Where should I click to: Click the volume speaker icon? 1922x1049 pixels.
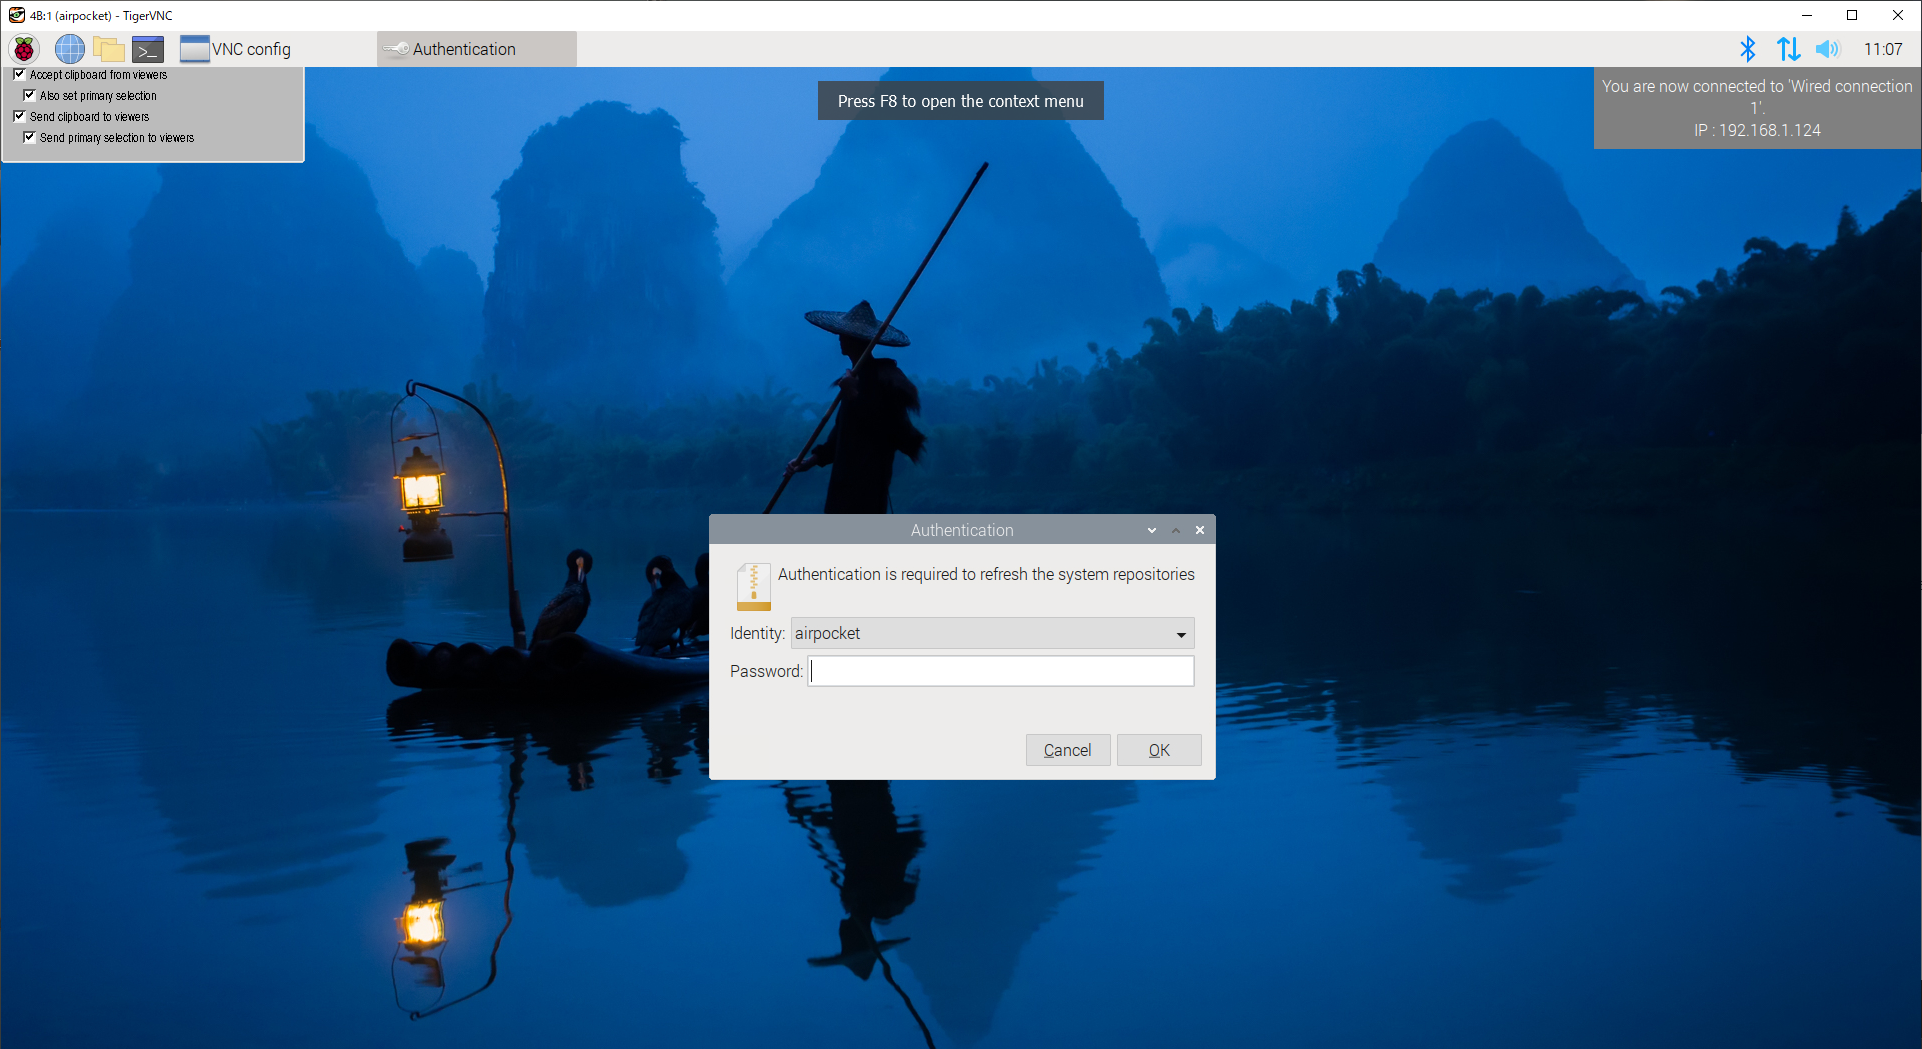(x=1827, y=49)
